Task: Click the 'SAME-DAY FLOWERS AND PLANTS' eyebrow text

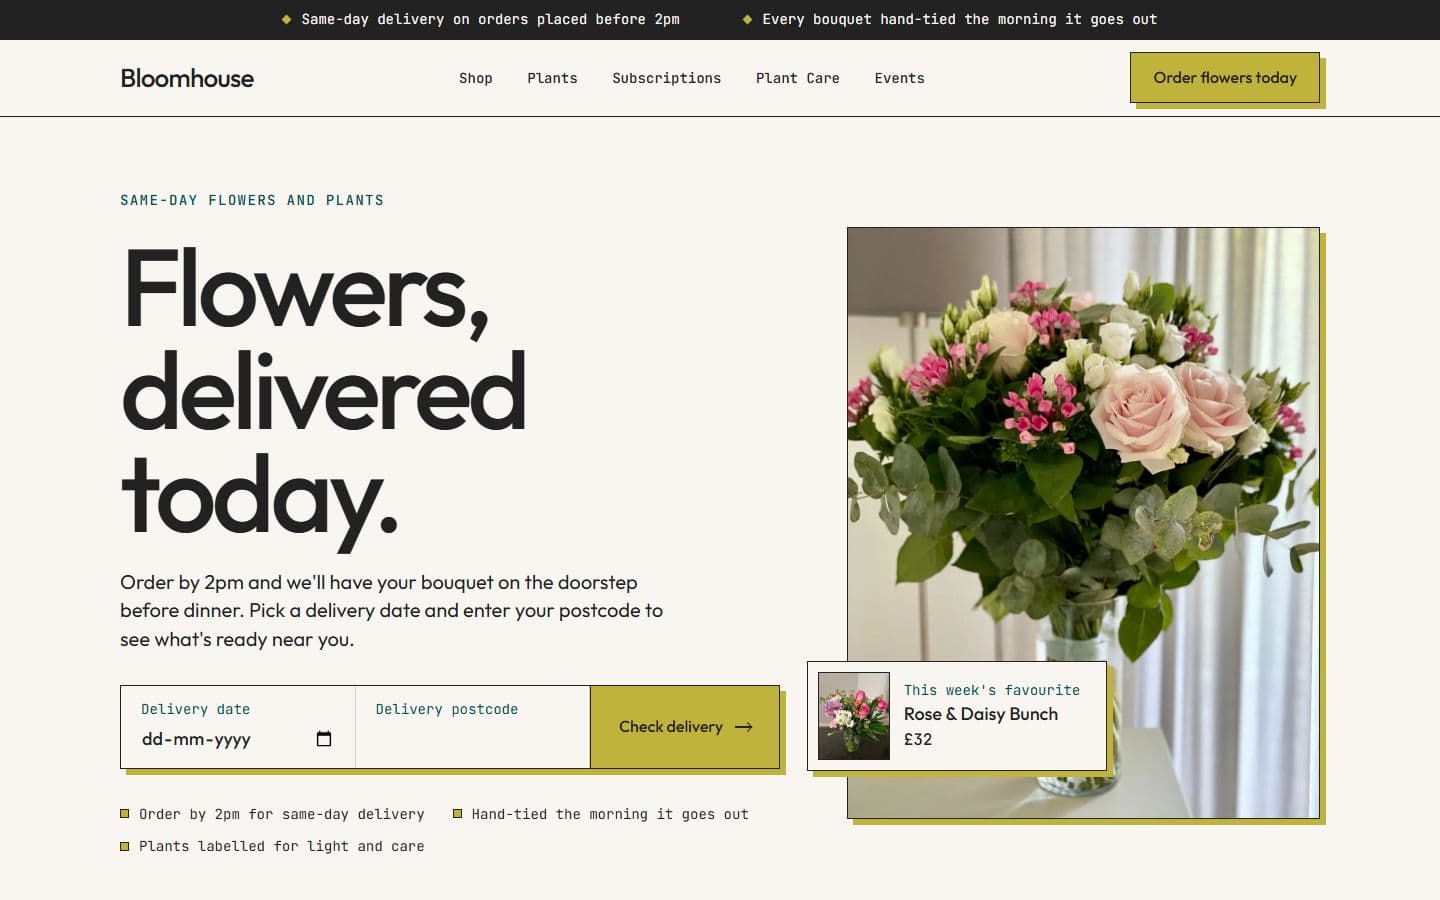Action: pos(252,200)
